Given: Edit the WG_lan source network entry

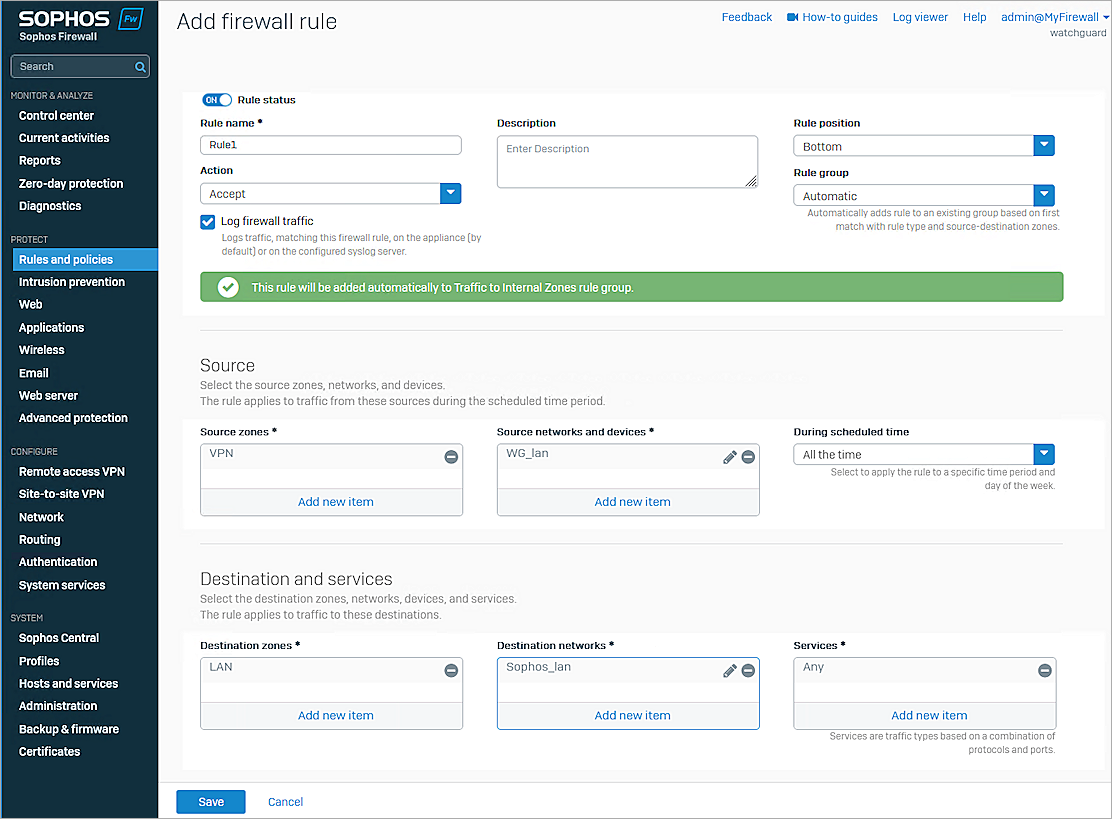Looking at the screenshot, I should (729, 455).
